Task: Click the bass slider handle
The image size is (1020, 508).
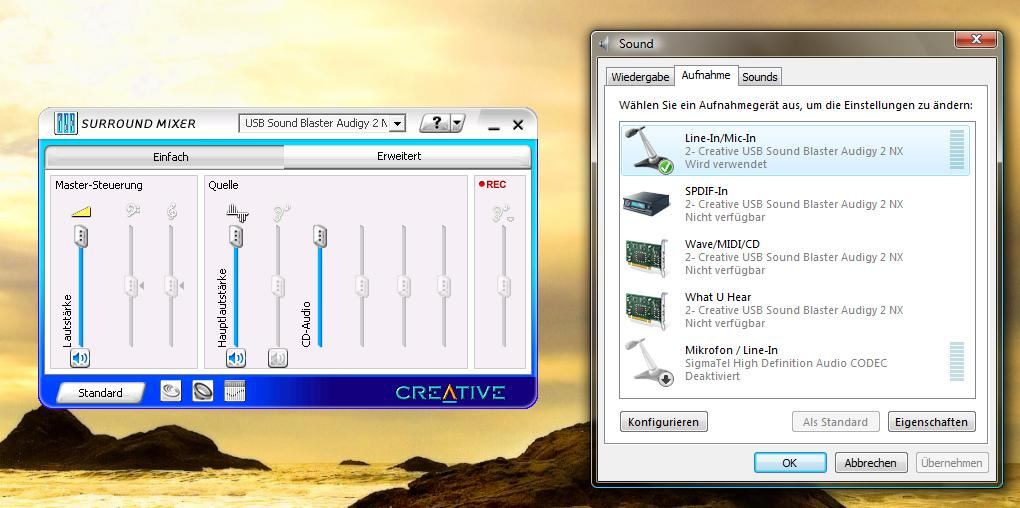Action: [x=132, y=286]
